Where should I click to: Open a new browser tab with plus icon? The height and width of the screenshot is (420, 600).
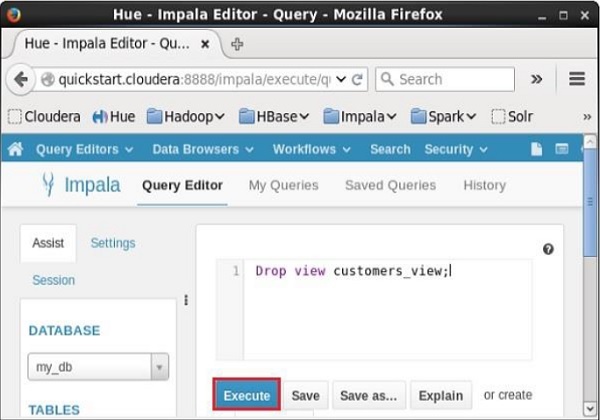(237, 44)
